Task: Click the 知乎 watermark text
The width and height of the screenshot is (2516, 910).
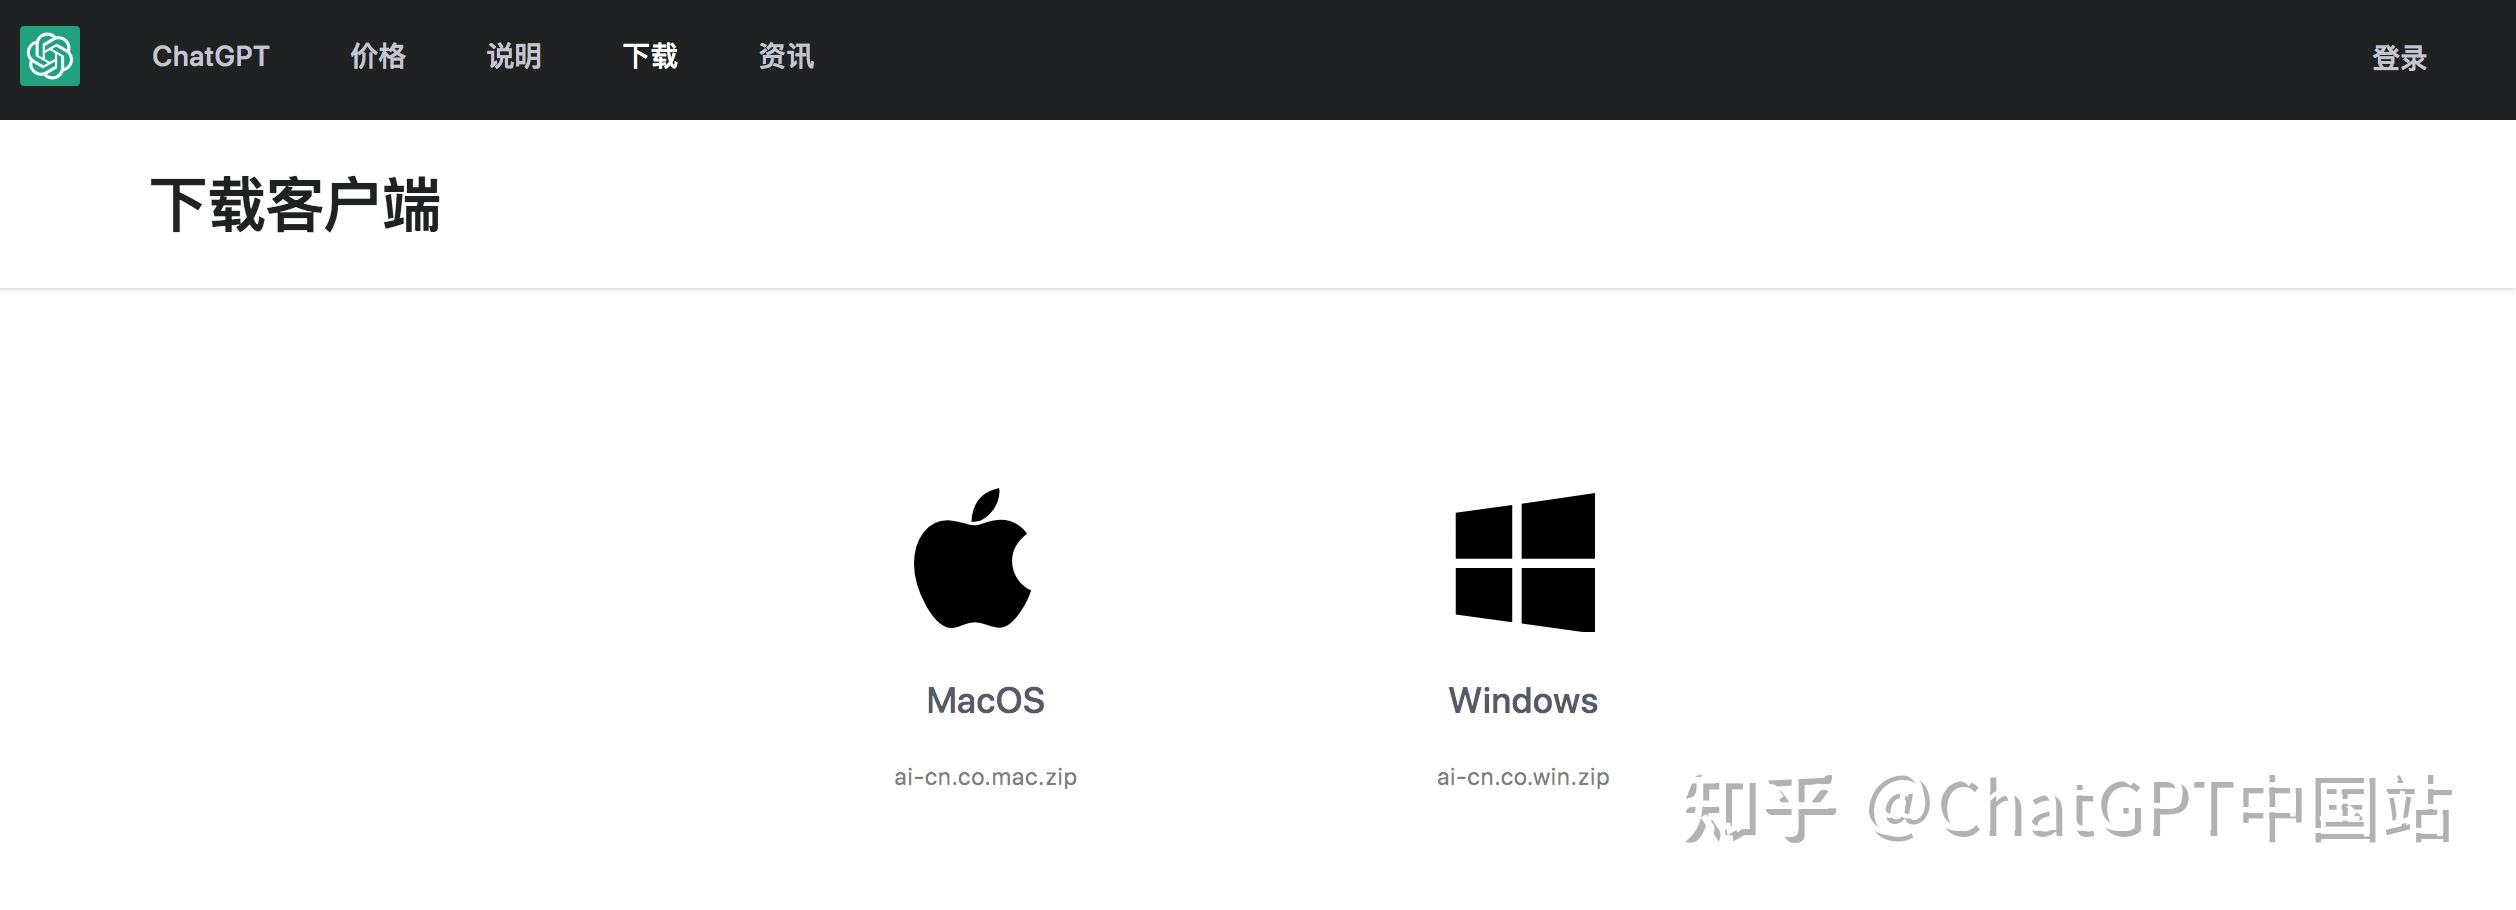Action: tap(1760, 808)
